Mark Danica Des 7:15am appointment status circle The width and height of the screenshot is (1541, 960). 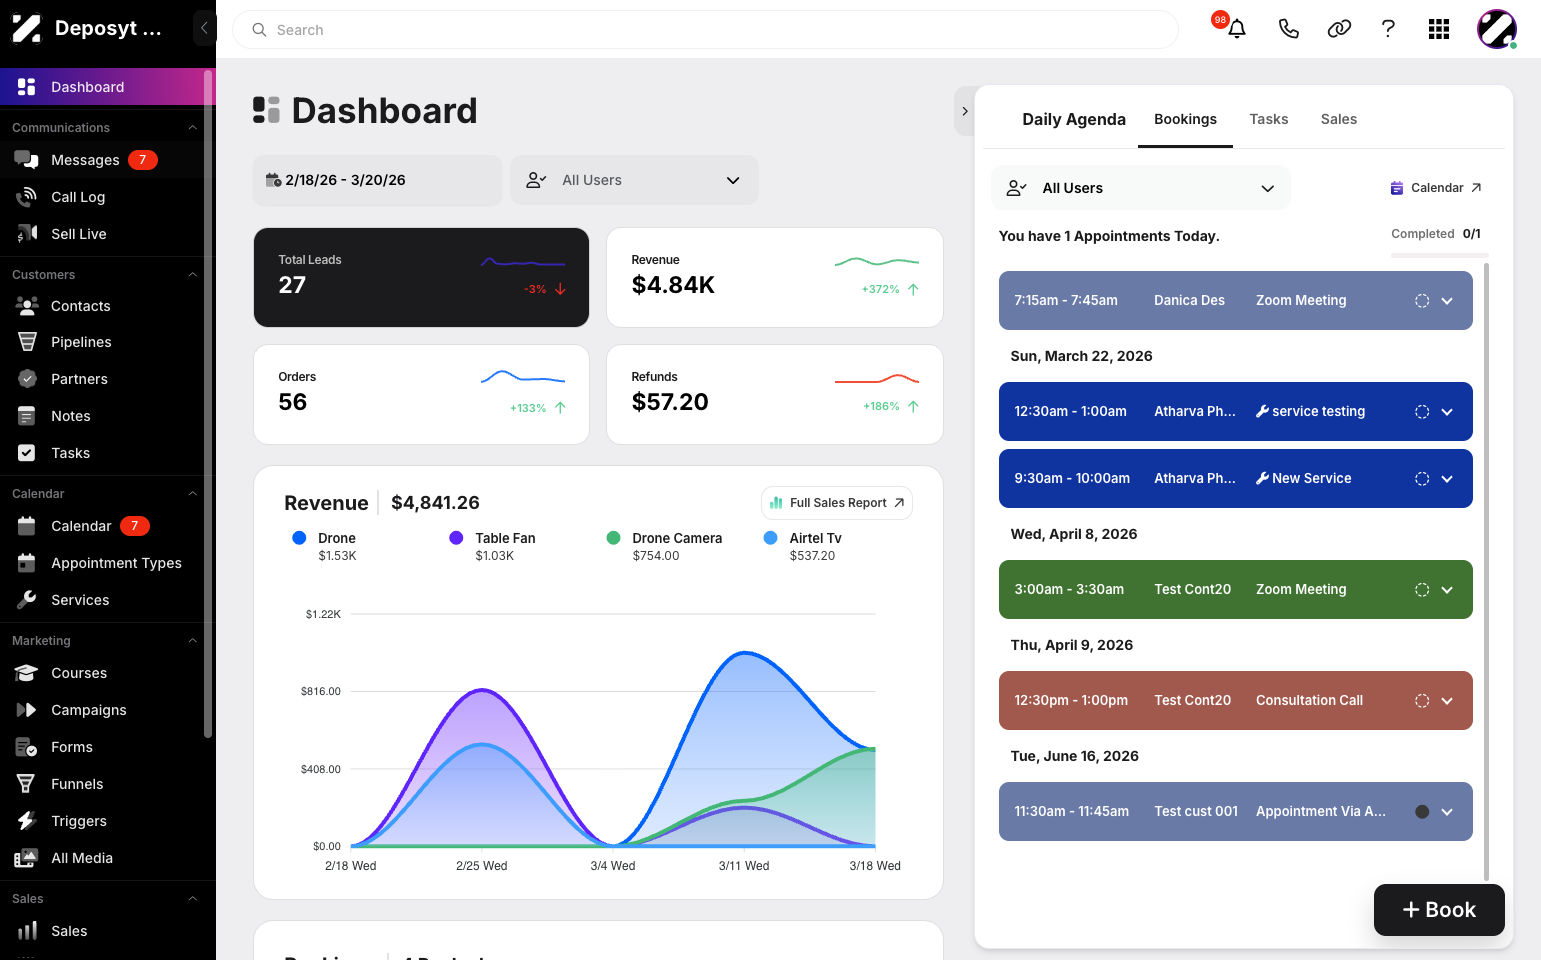(x=1422, y=301)
